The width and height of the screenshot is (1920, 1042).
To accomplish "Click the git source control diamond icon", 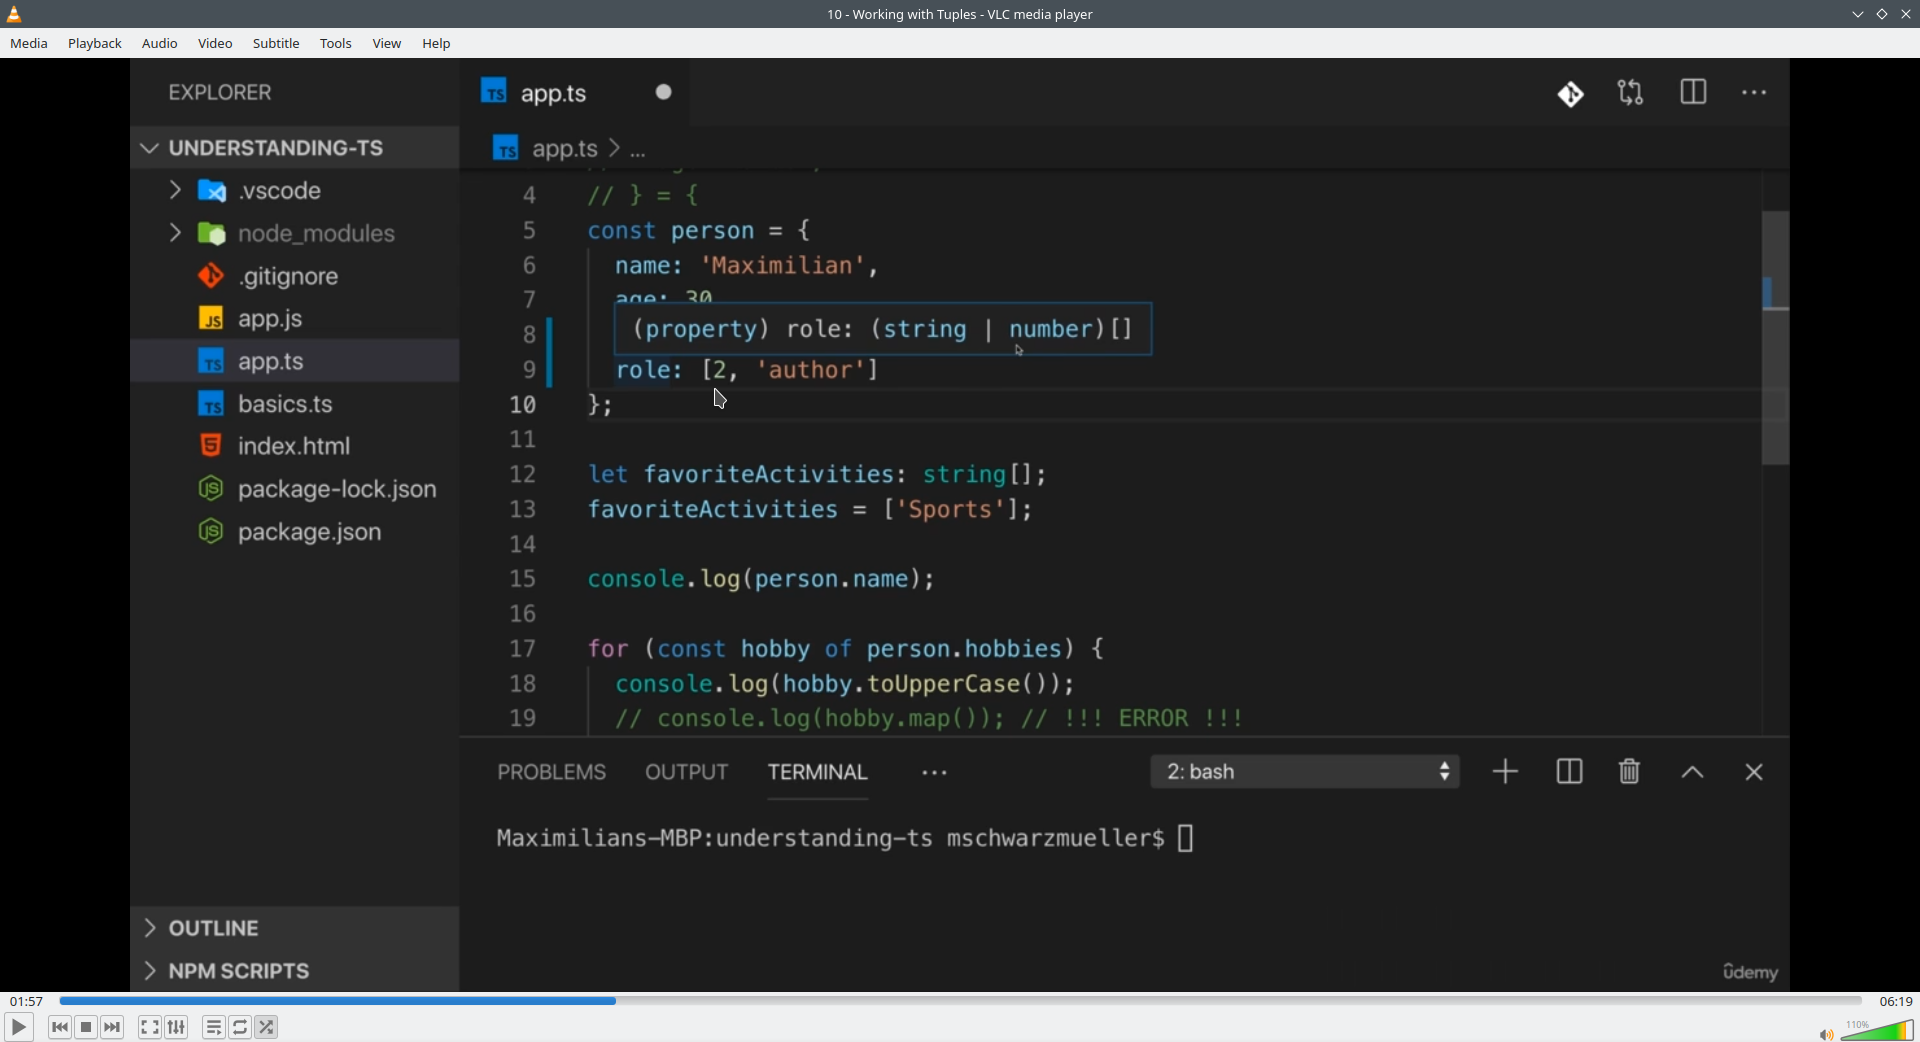I will coord(1571,94).
